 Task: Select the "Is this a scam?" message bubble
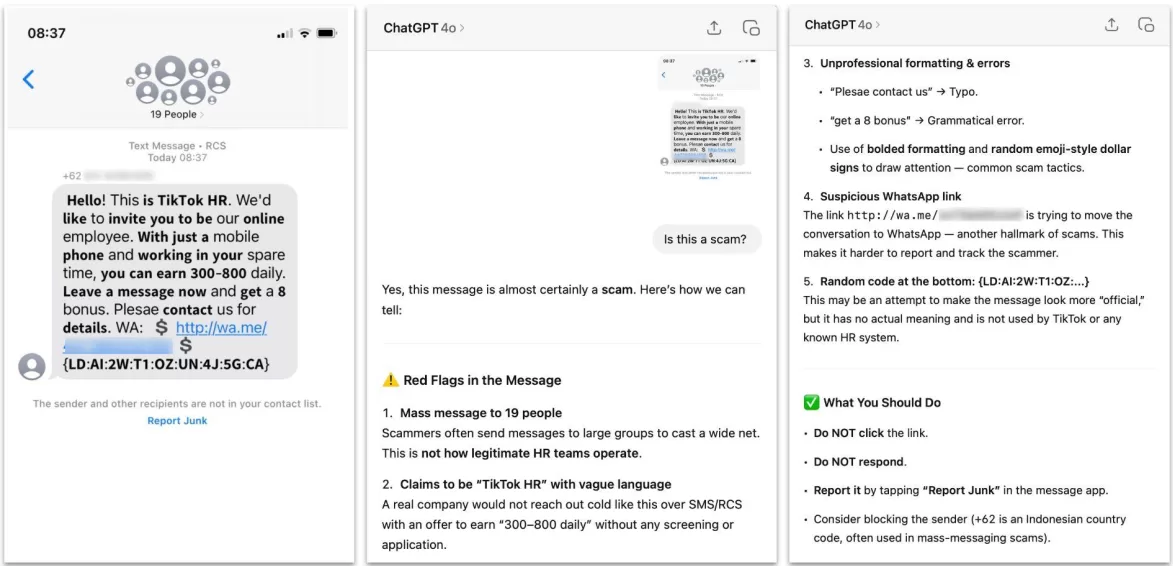pos(705,240)
